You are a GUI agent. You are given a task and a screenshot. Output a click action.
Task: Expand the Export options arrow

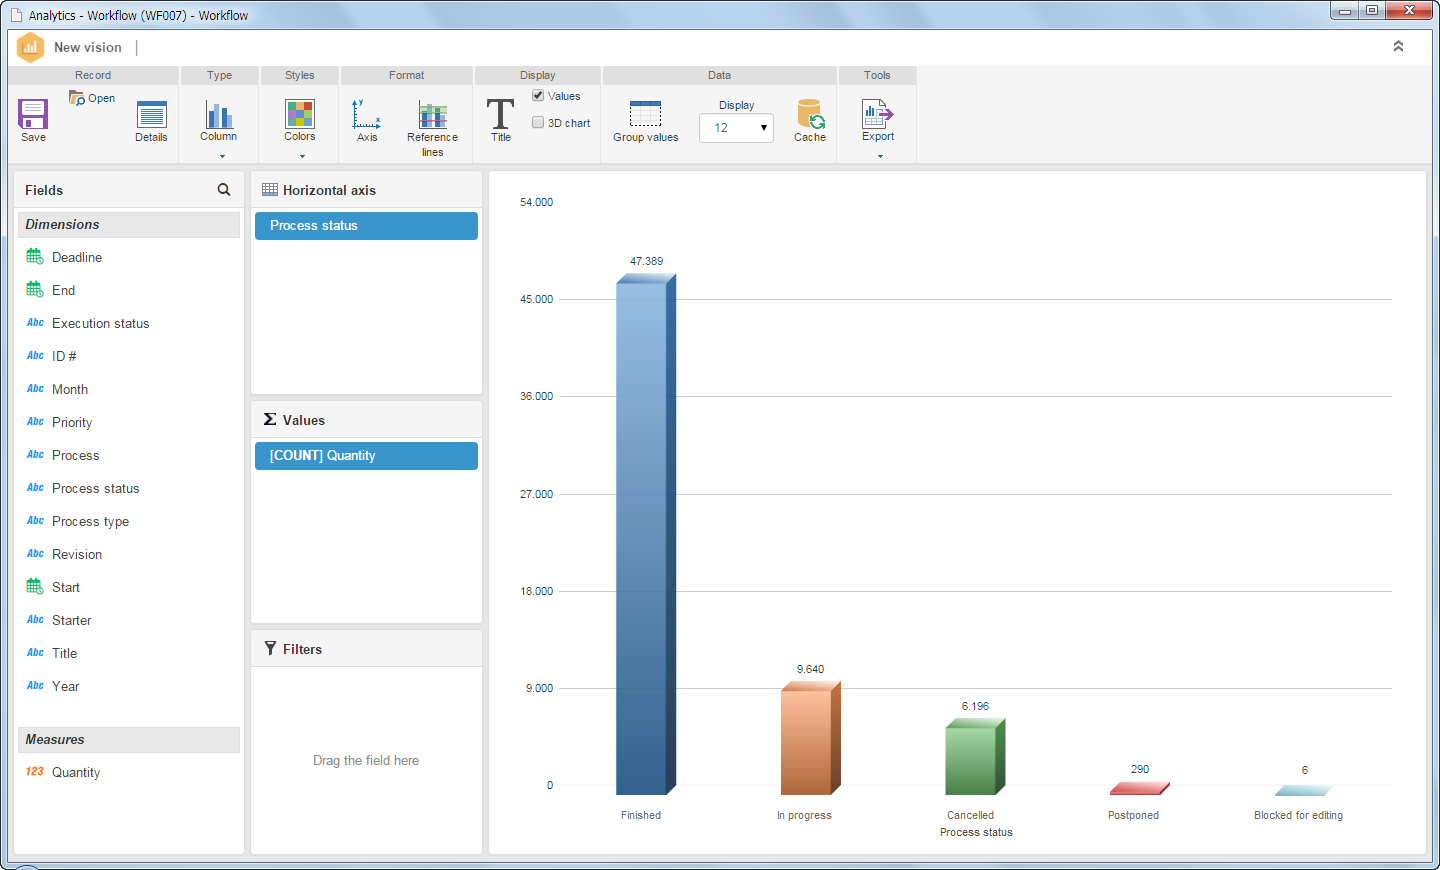[x=880, y=156]
